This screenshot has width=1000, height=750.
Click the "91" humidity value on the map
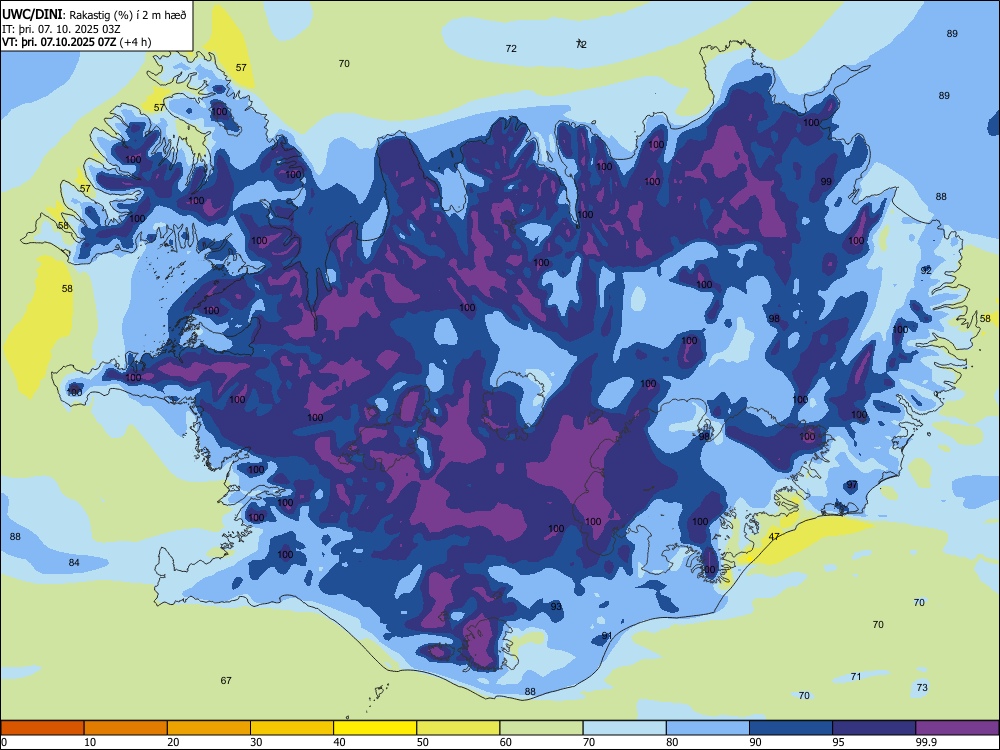coord(607,635)
